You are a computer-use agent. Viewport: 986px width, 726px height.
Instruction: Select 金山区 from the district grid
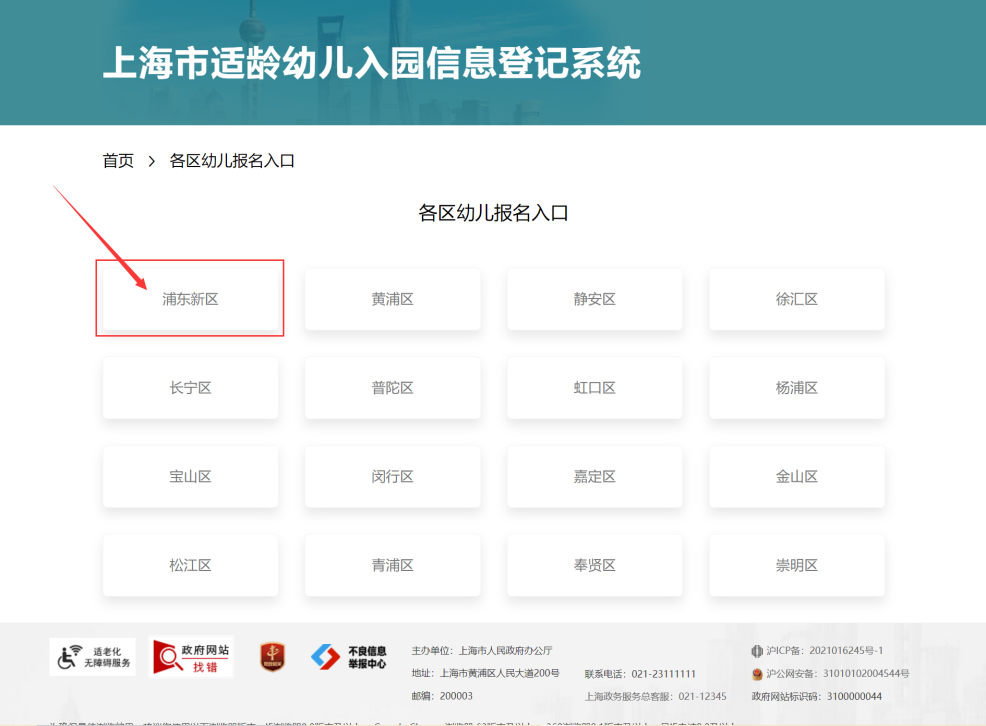(796, 477)
